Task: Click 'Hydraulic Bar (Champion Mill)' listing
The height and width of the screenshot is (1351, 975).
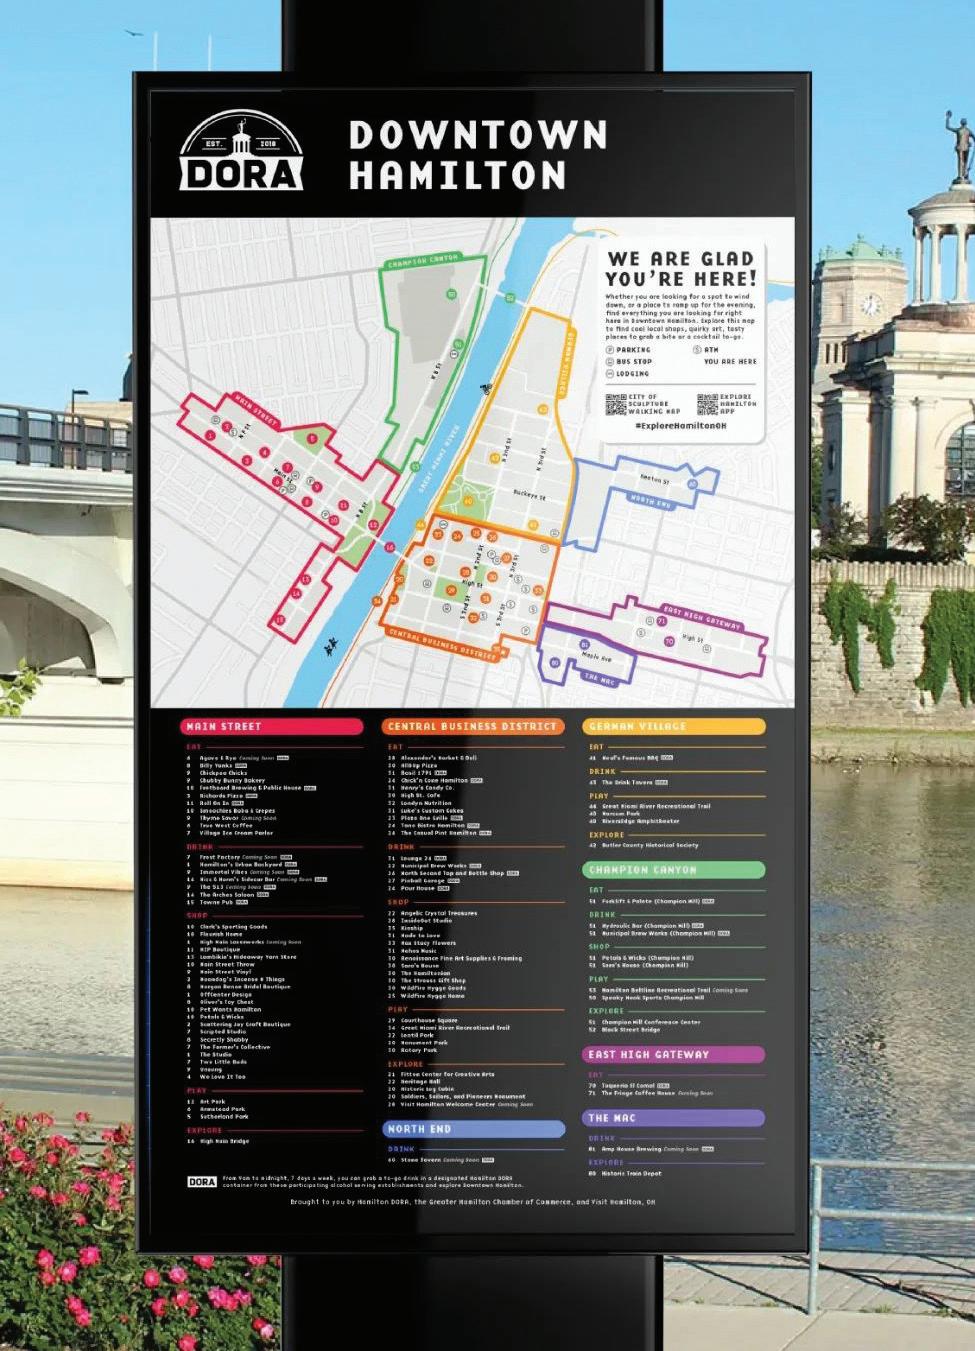Action: (x=646, y=926)
